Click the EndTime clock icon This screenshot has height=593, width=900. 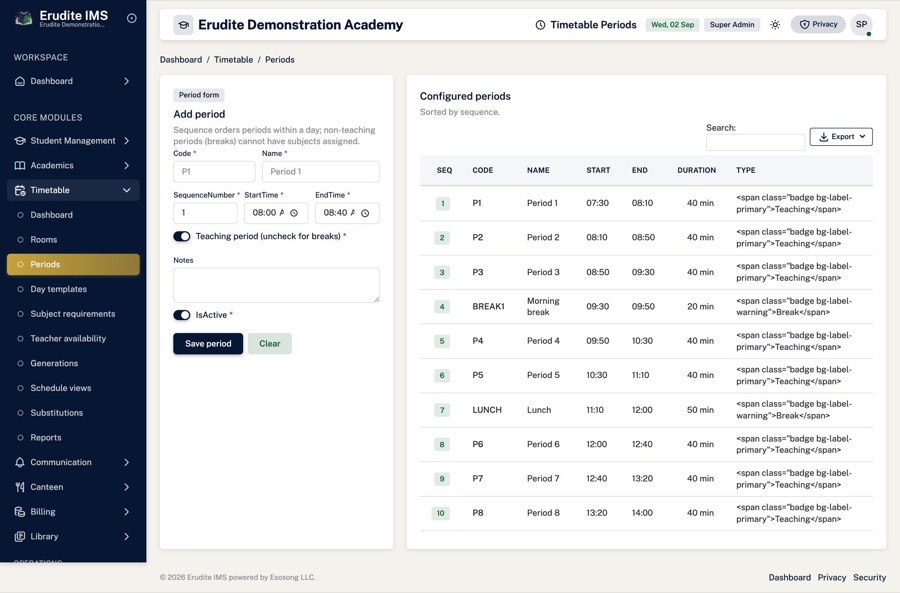(x=365, y=213)
